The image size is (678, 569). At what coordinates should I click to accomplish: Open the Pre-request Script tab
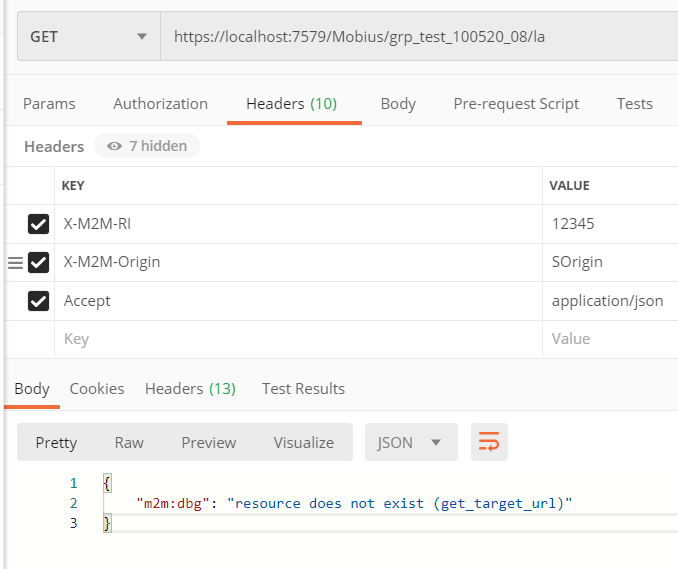coord(516,104)
